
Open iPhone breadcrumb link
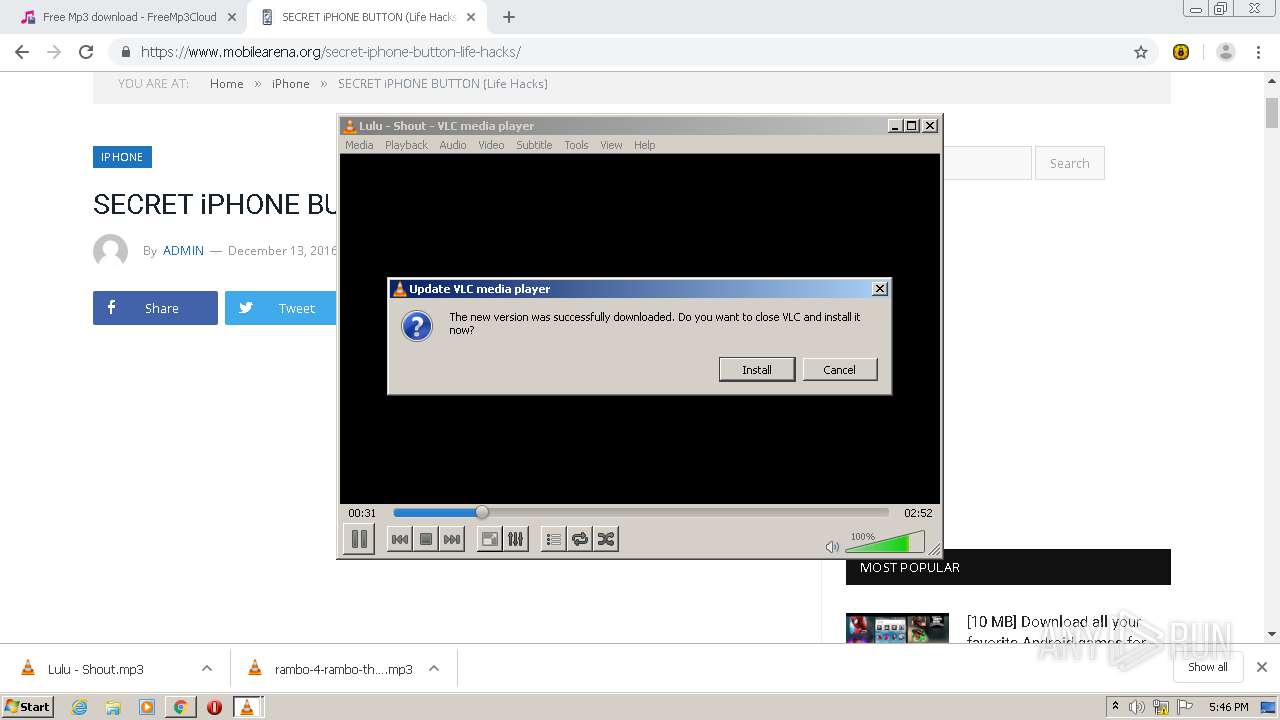pyautogui.click(x=291, y=84)
